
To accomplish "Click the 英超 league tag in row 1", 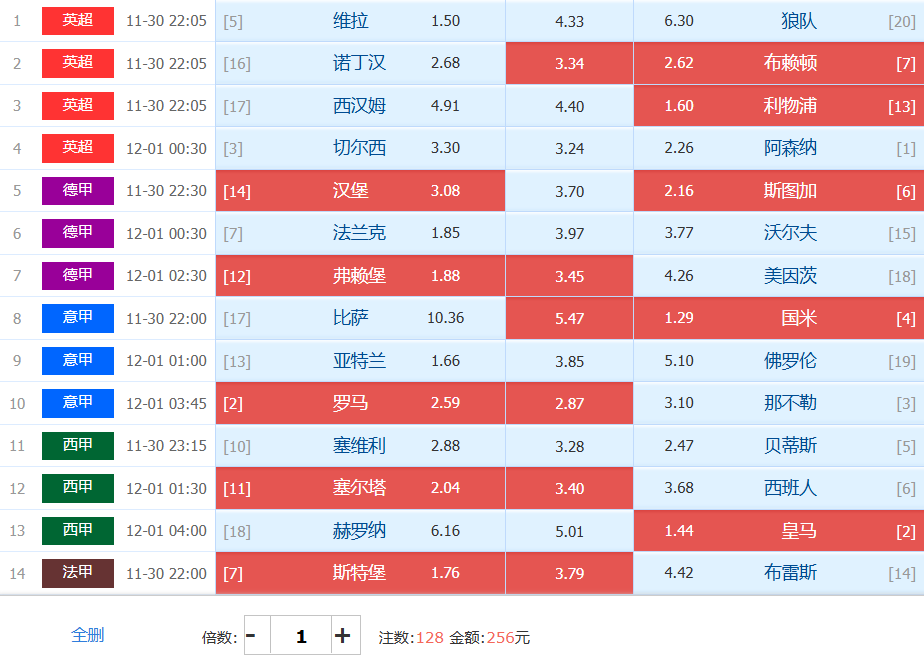I will point(78,21).
